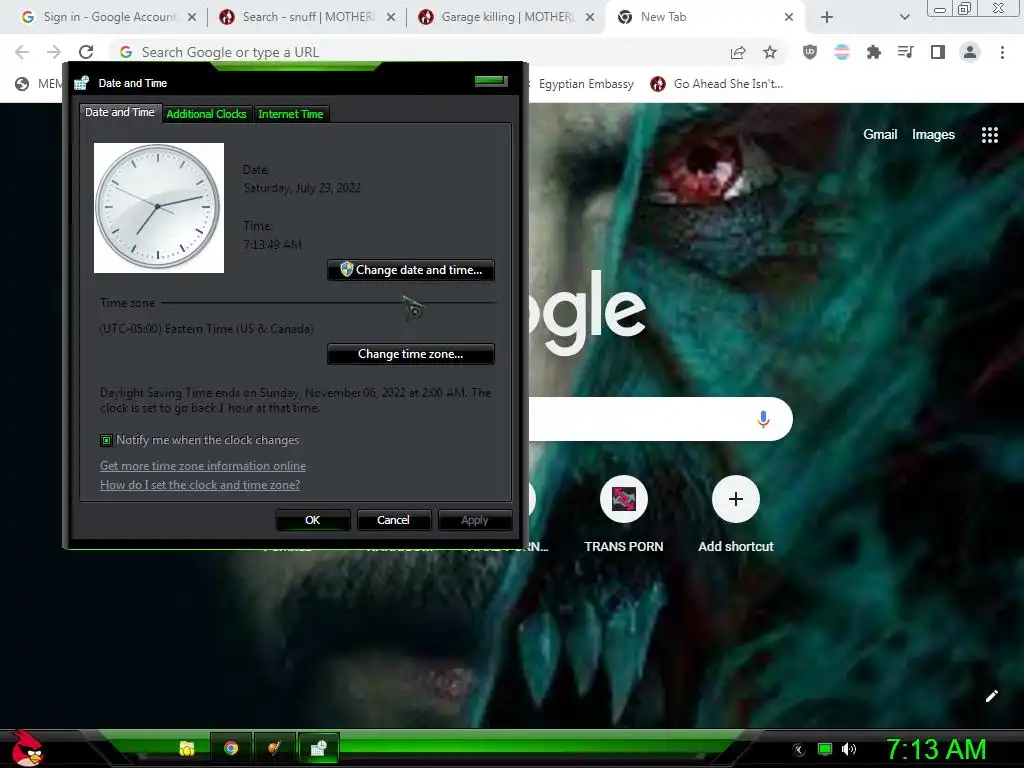Close the New Tab browser tab
This screenshot has width=1024, height=768.
click(x=789, y=17)
